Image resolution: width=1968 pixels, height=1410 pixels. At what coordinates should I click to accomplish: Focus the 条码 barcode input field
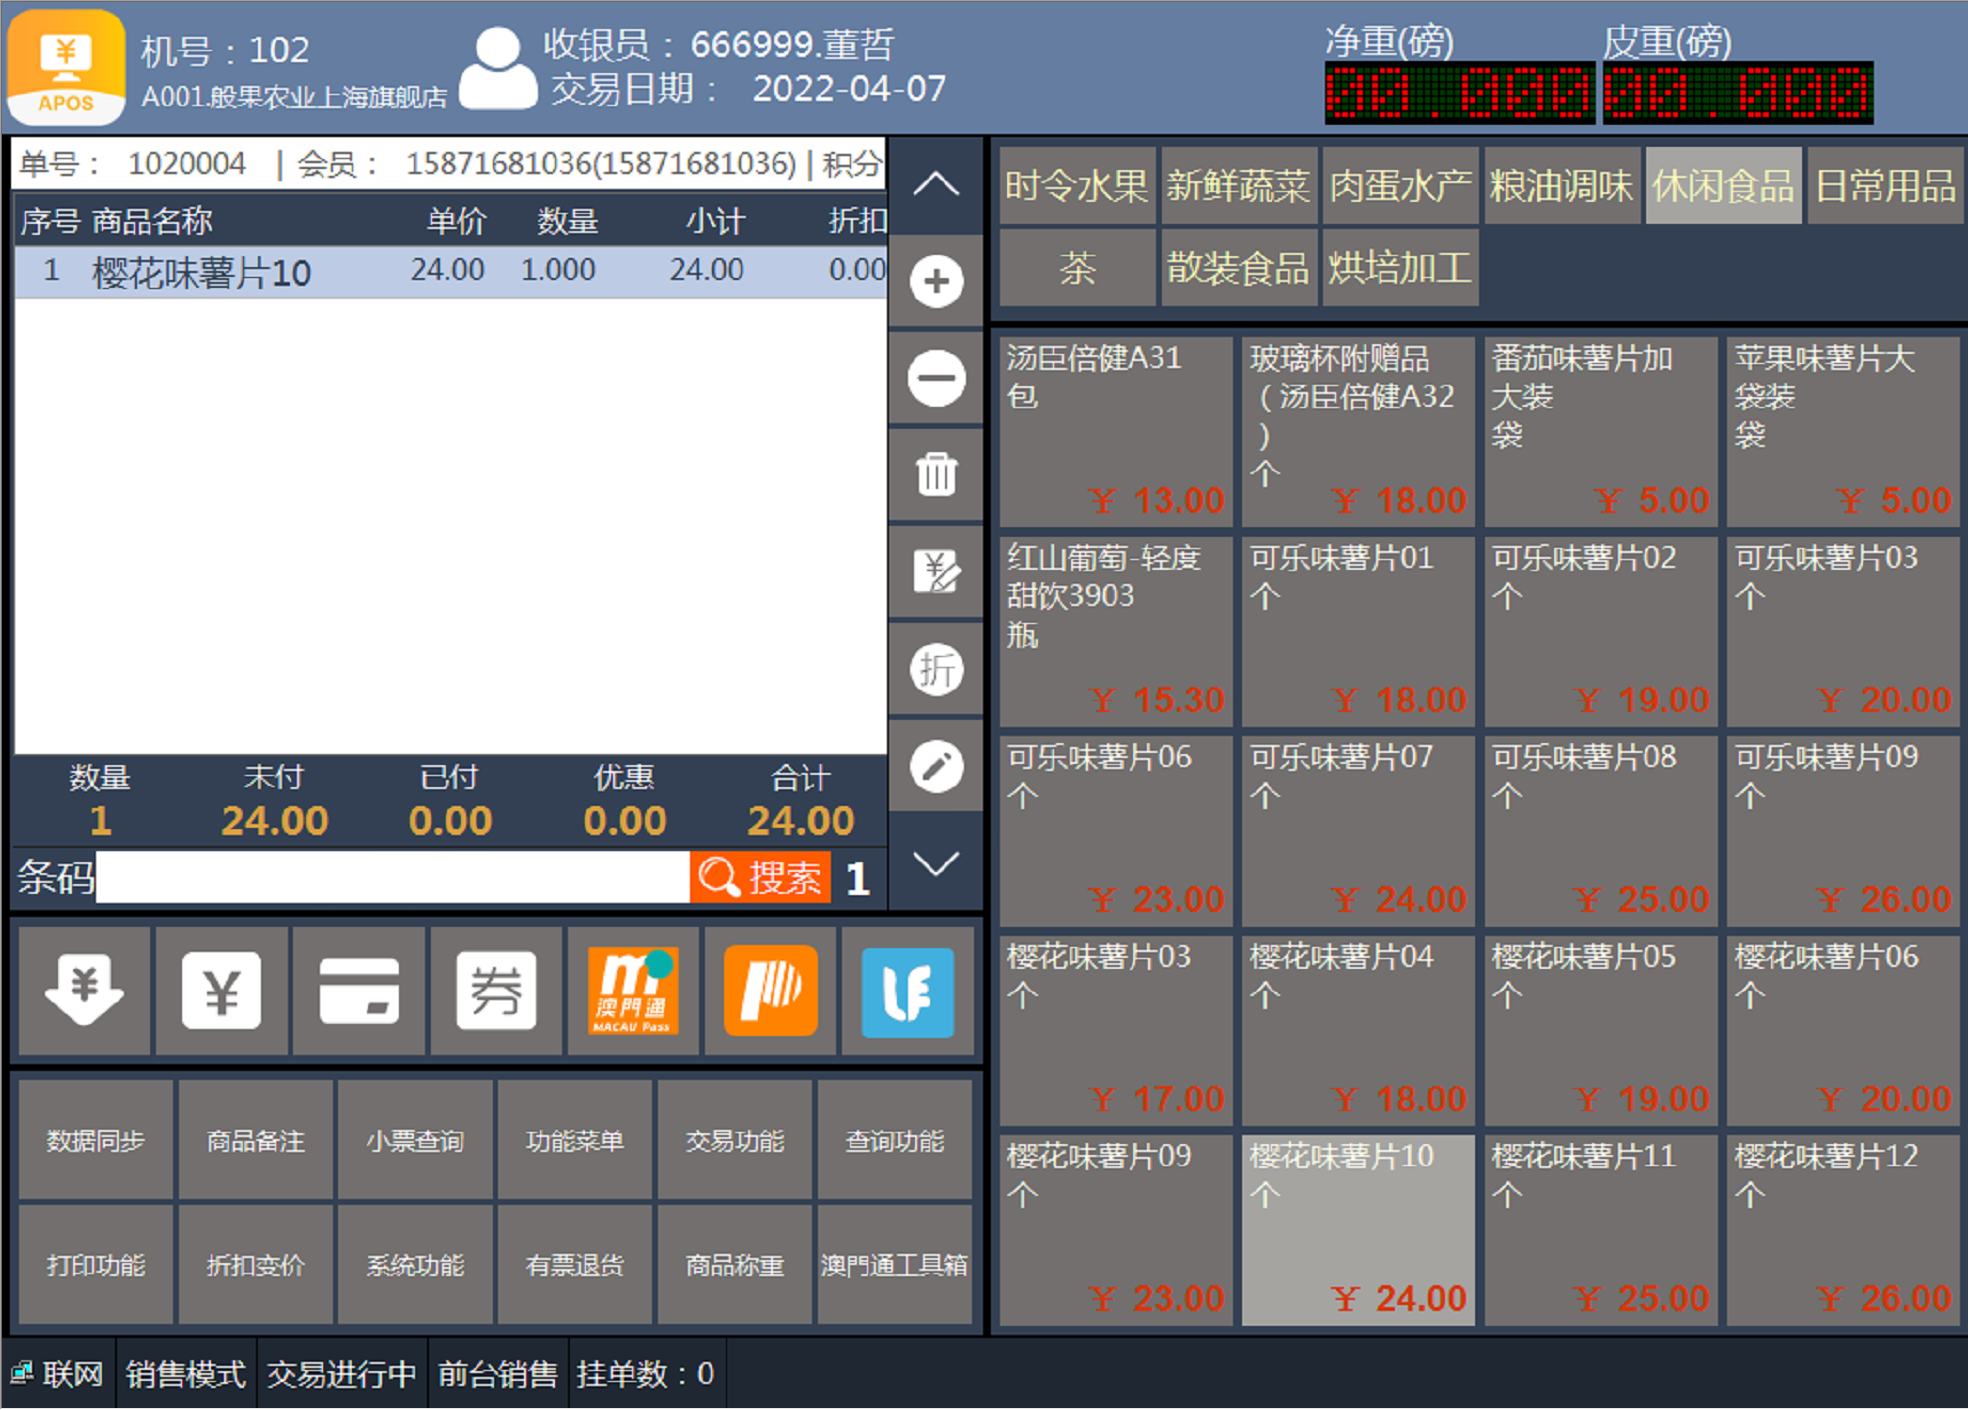tap(392, 877)
